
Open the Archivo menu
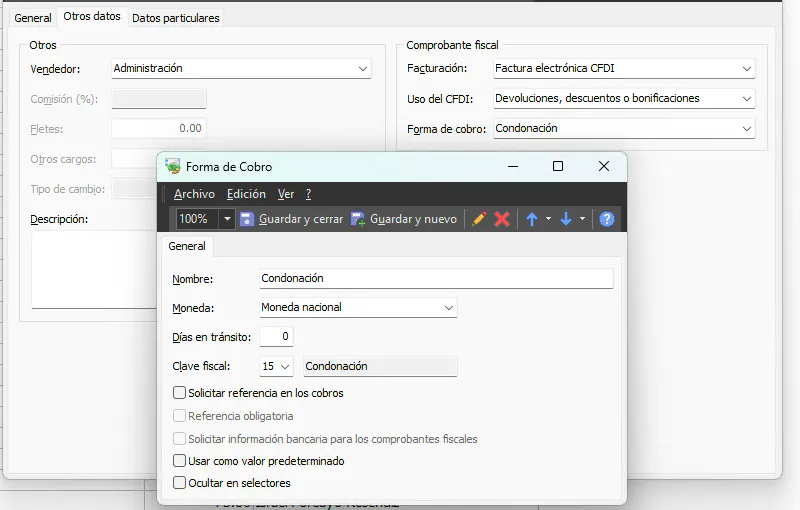pos(194,194)
